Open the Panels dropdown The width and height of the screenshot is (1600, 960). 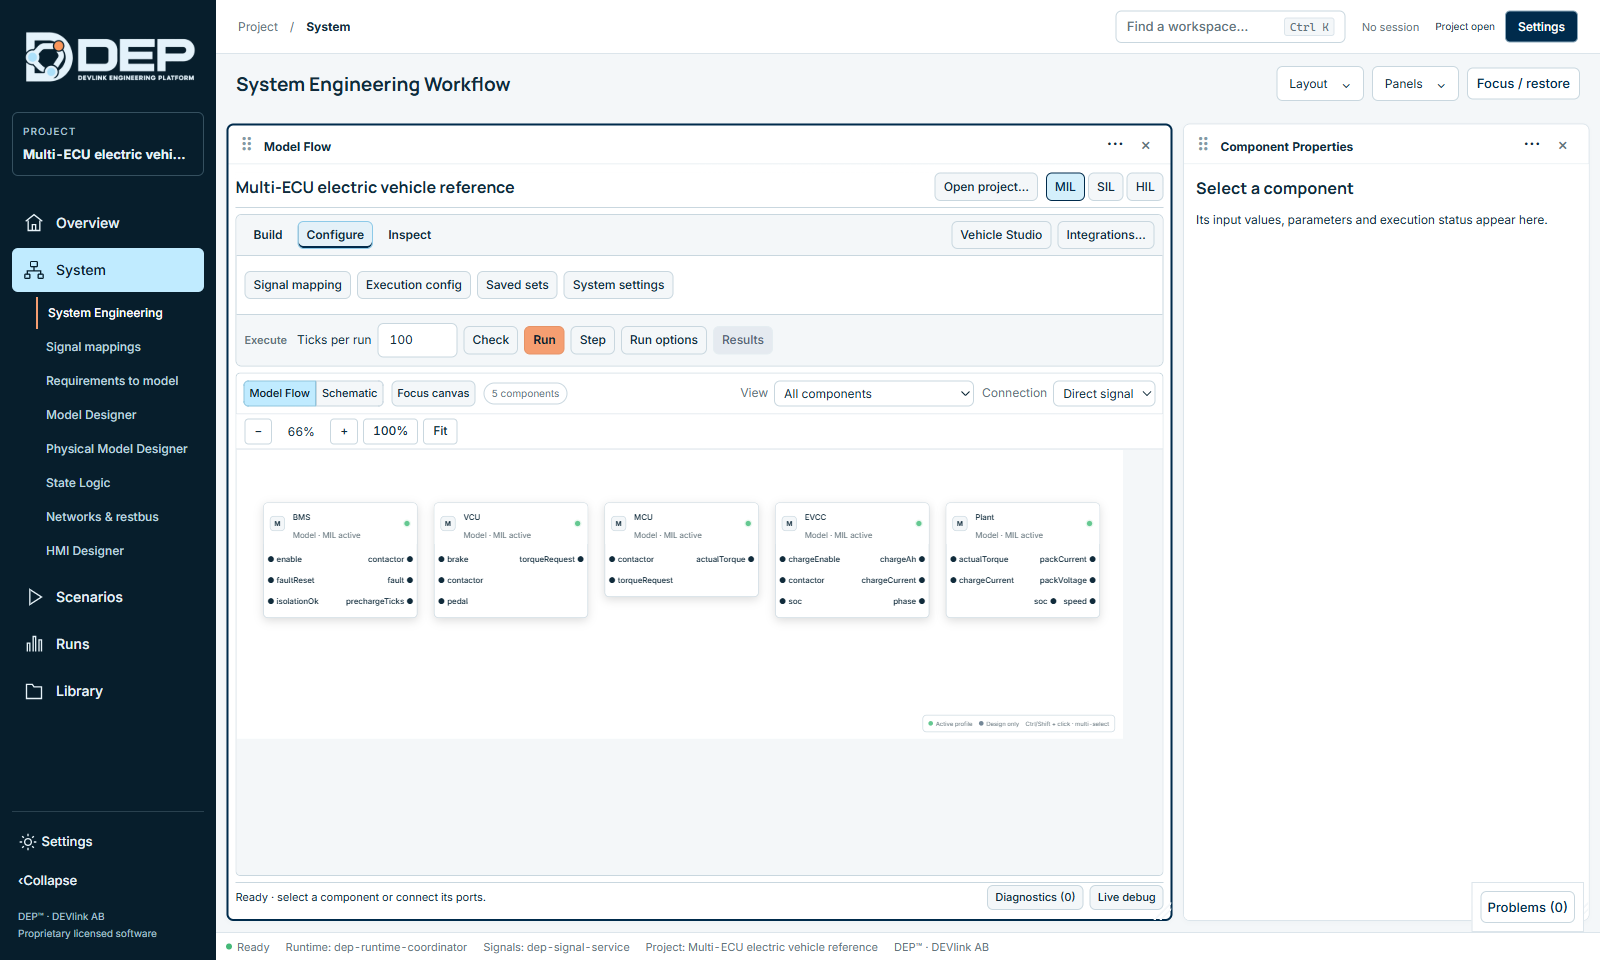1415,84
